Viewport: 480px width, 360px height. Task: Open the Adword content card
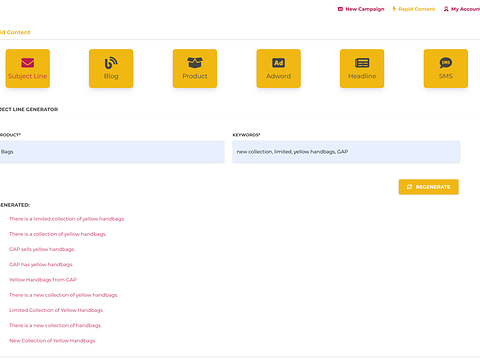coord(278,69)
